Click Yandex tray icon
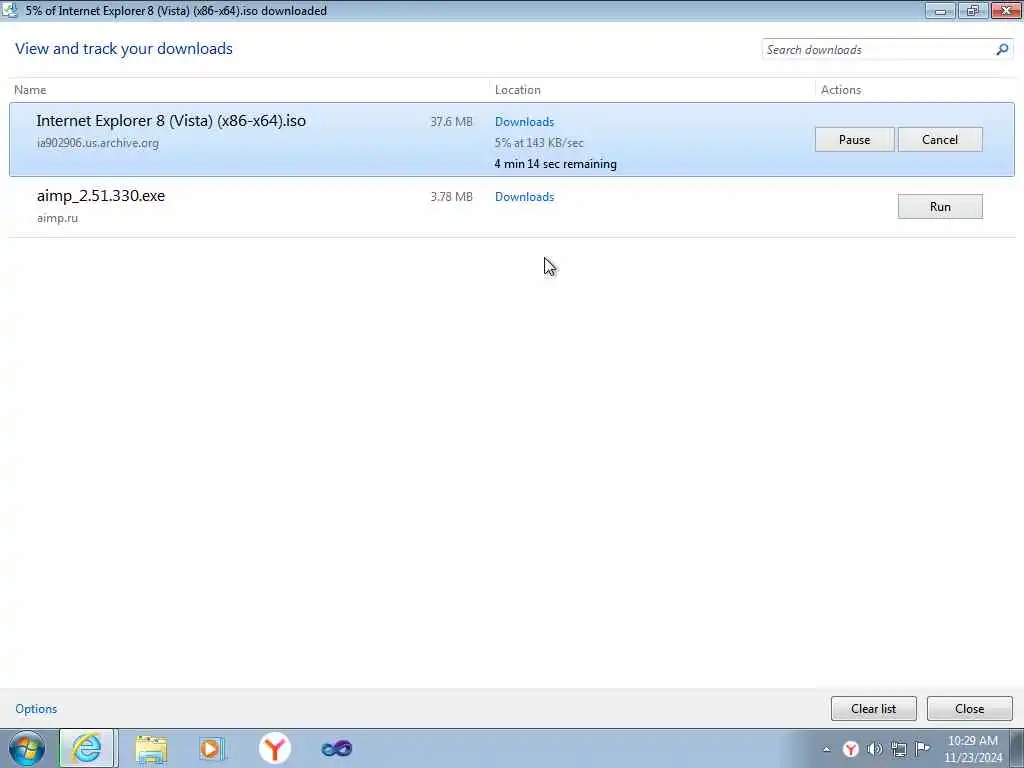The width and height of the screenshot is (1024, 768). click(x=850, y=749)
